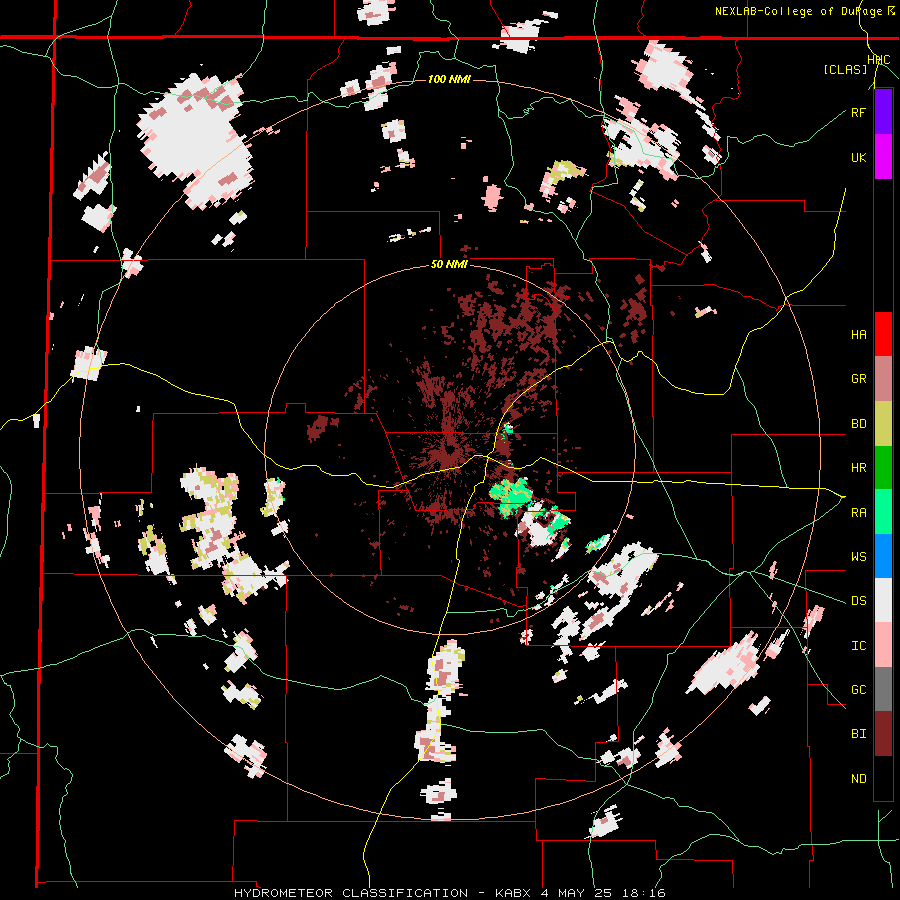Screen dimensions: 900x900
Task: Click the GR legend color block
Action: (883, 379)
